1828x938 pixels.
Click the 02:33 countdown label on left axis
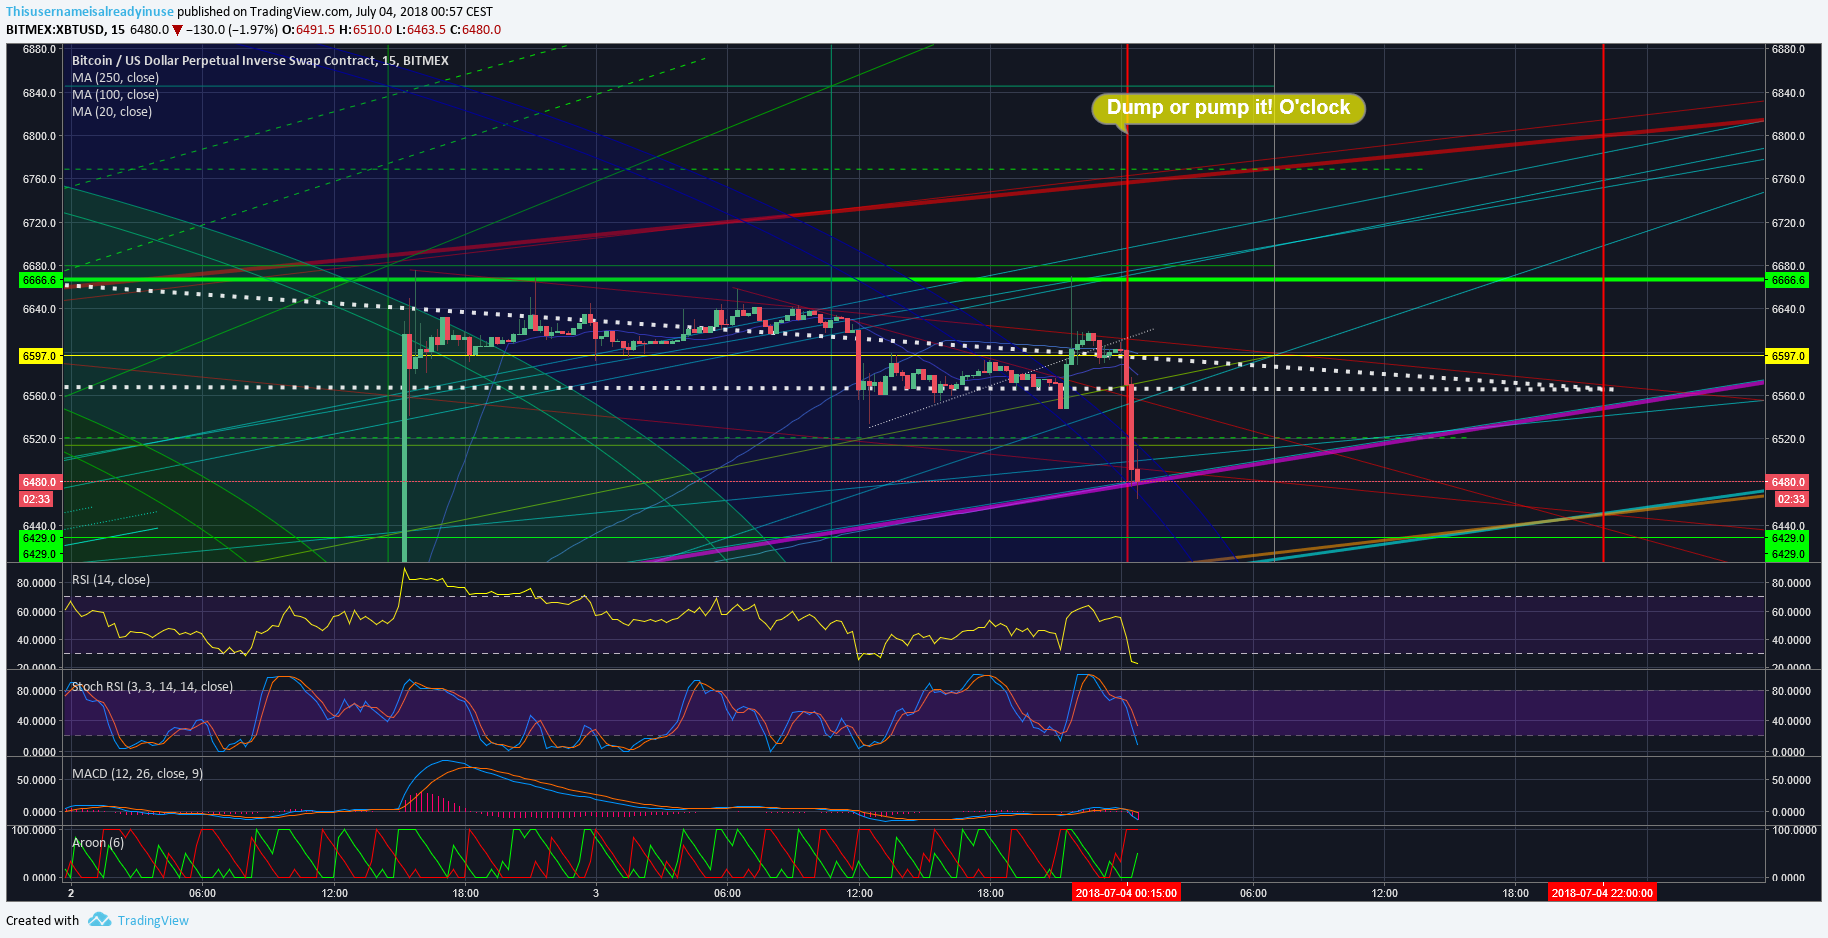[x=37, y=499]
